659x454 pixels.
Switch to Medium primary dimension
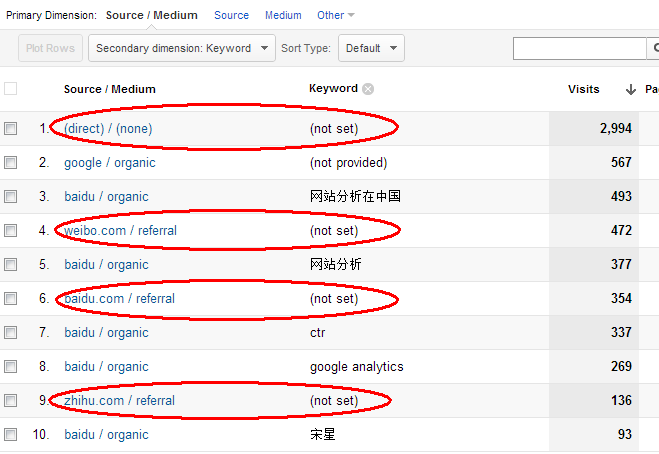coord(283,15)
